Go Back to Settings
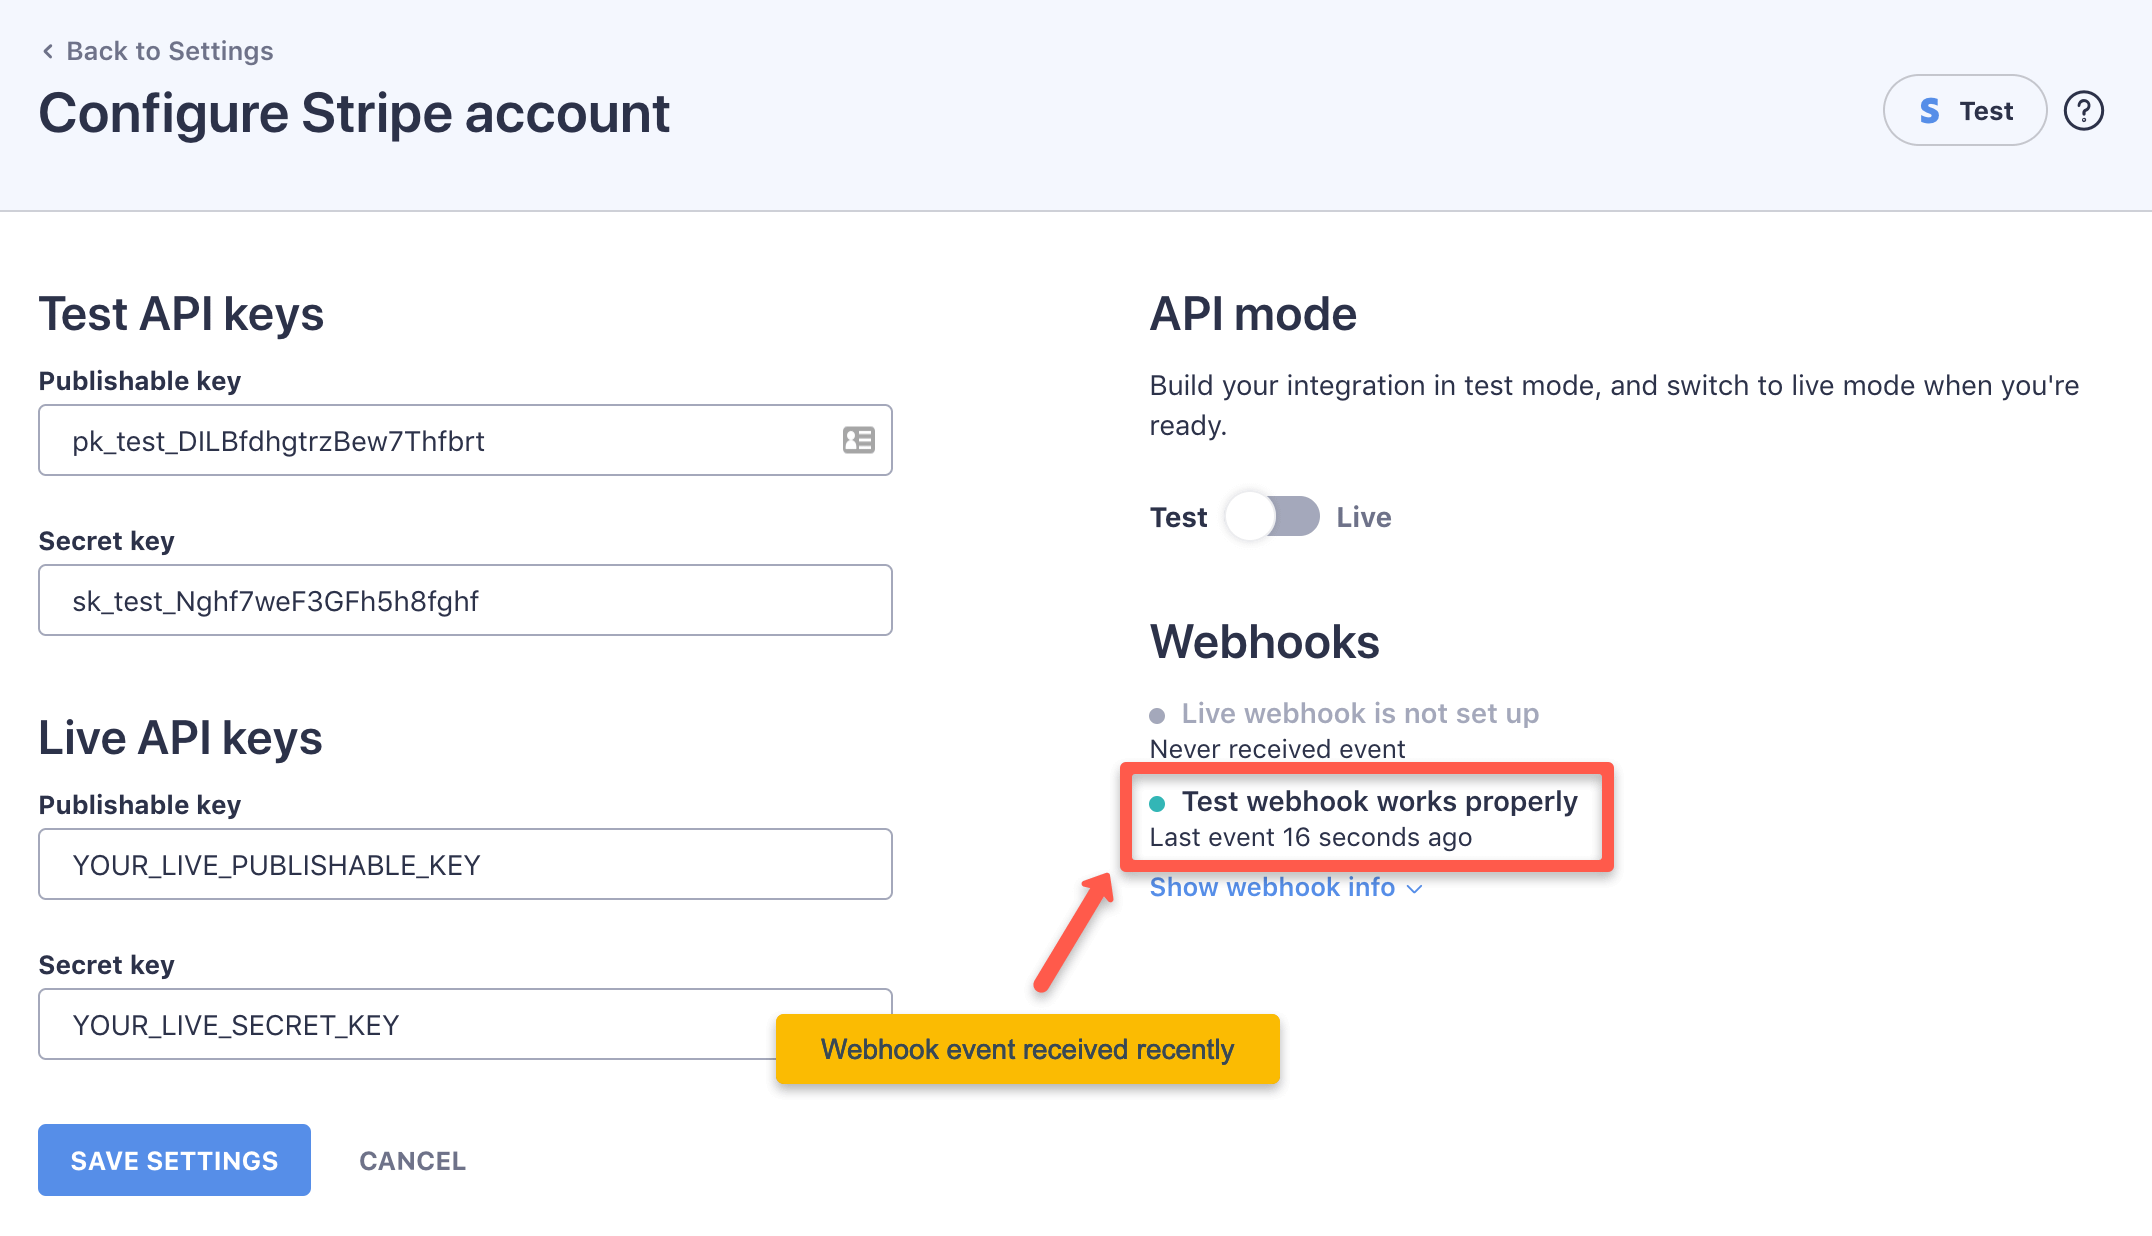This screenshot has height=1236, width=2152. [x=169, y=50]
